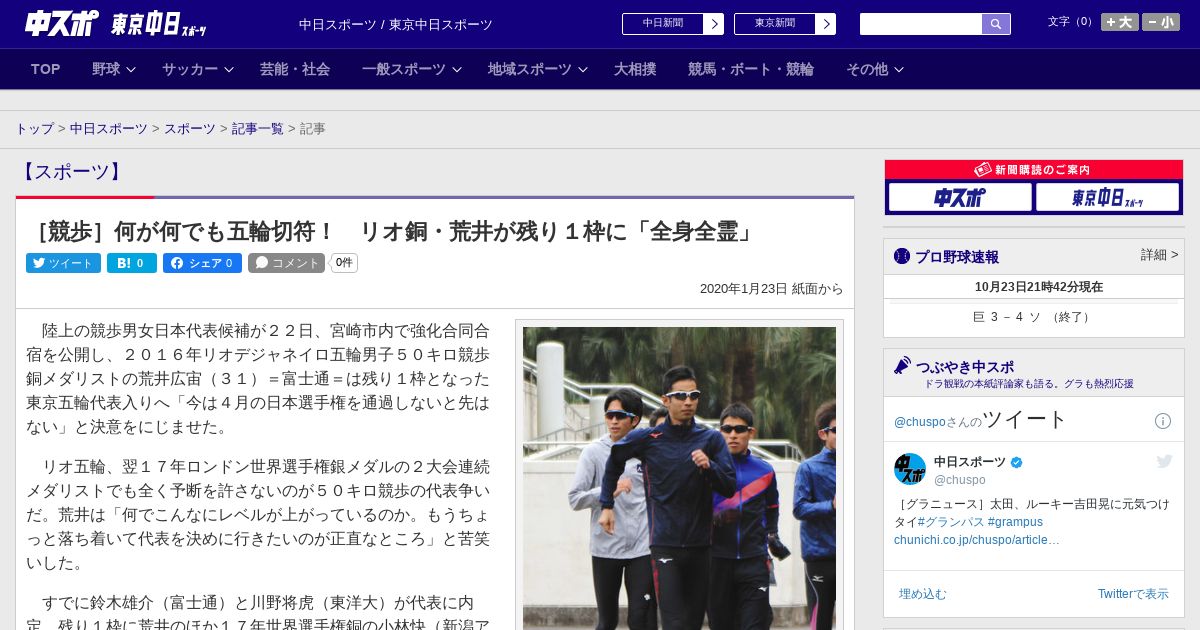Screen dimensions: 1200x630
Task: Click #グランパス hashtag link
Action: [950, 522]
